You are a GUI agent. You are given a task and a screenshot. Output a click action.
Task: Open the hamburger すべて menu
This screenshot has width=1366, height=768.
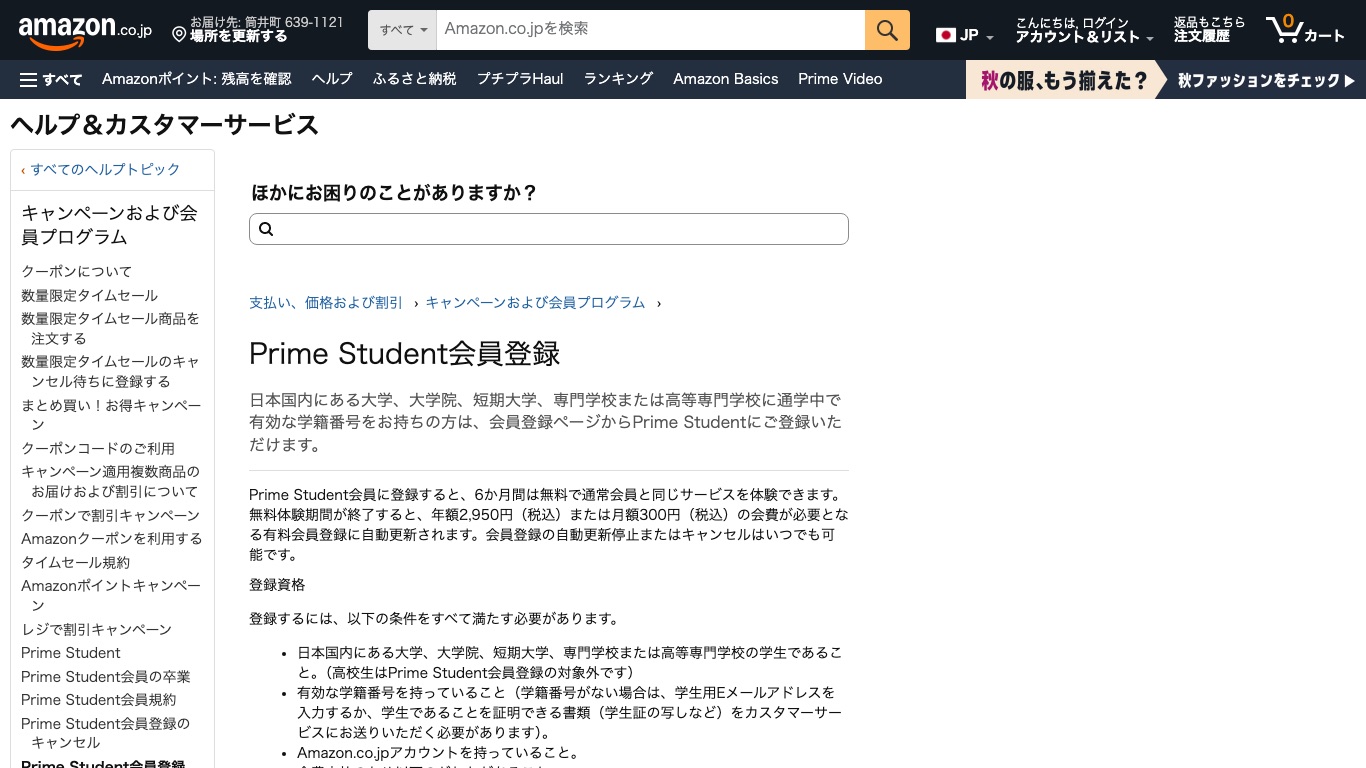click(x=50, y=79)
